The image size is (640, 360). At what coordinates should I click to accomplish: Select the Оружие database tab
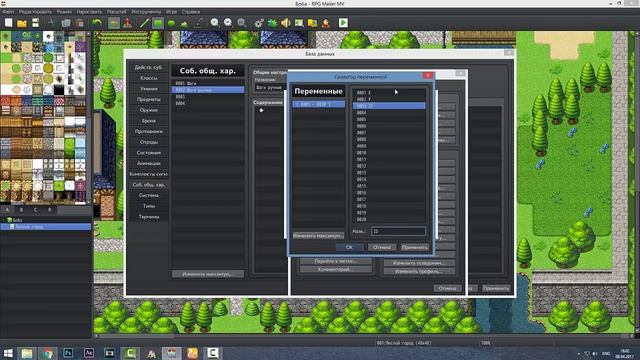[x=149, y=110]
